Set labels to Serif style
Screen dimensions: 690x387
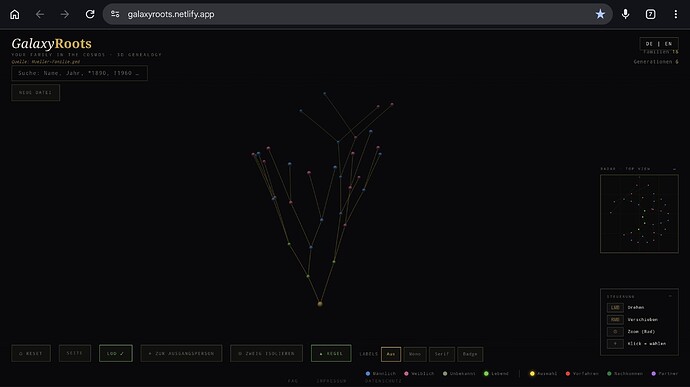(x=442, y=354)
